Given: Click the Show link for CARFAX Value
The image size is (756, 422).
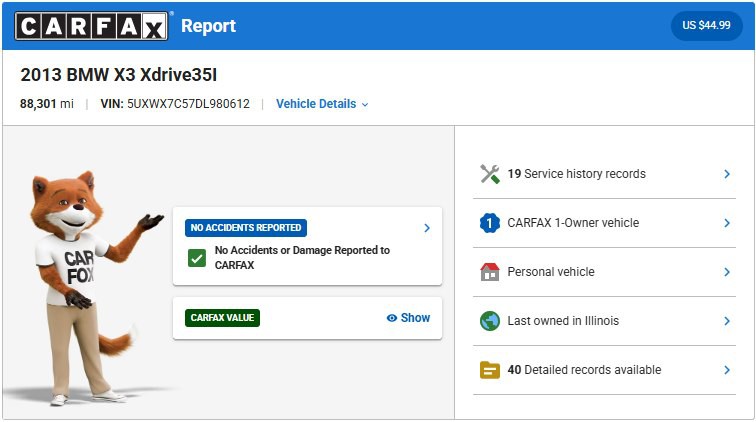Looking at the screenshot, I should click(x=415, y=318).
